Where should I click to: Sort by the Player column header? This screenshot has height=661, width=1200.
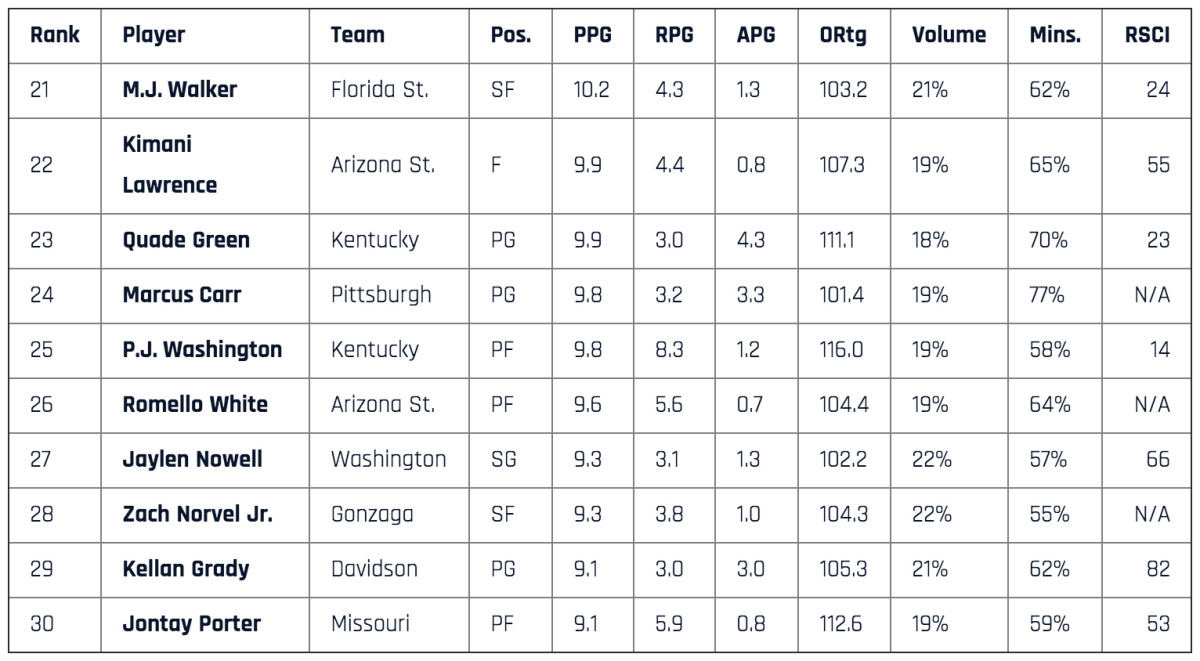(x=154, y=35)
